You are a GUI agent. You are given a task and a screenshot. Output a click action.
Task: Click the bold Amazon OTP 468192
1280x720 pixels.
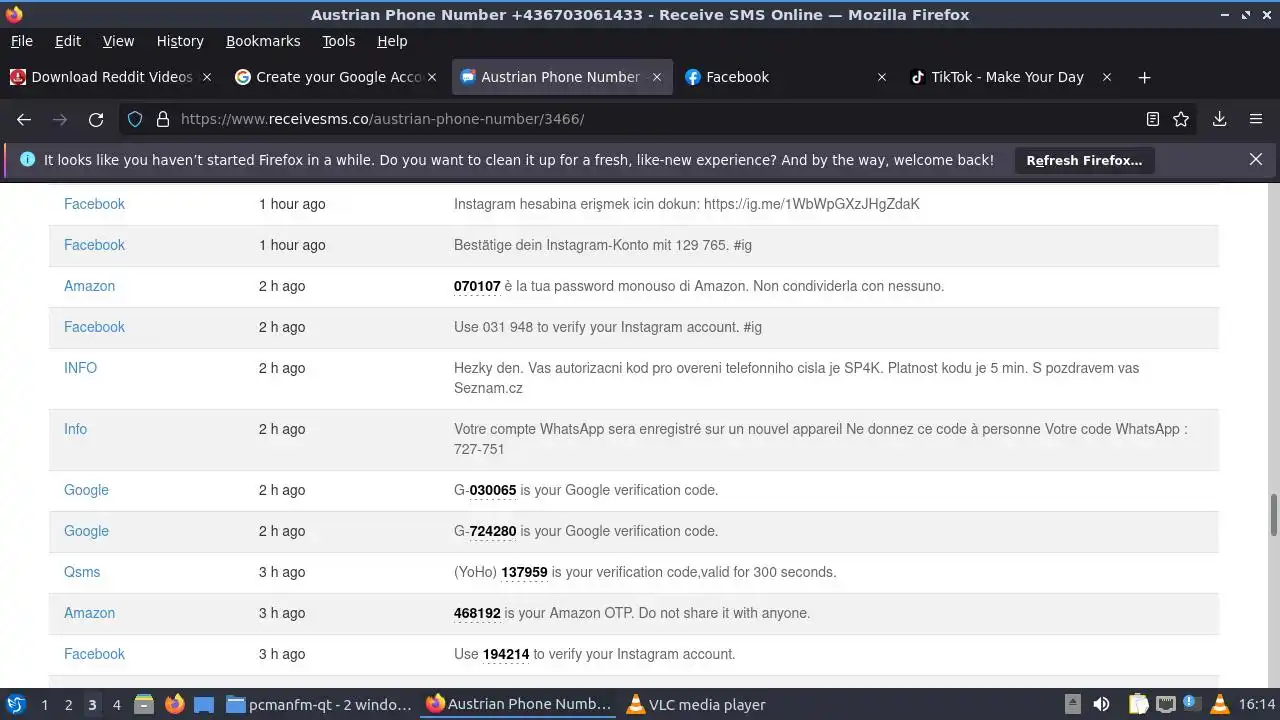coord(477,613)
